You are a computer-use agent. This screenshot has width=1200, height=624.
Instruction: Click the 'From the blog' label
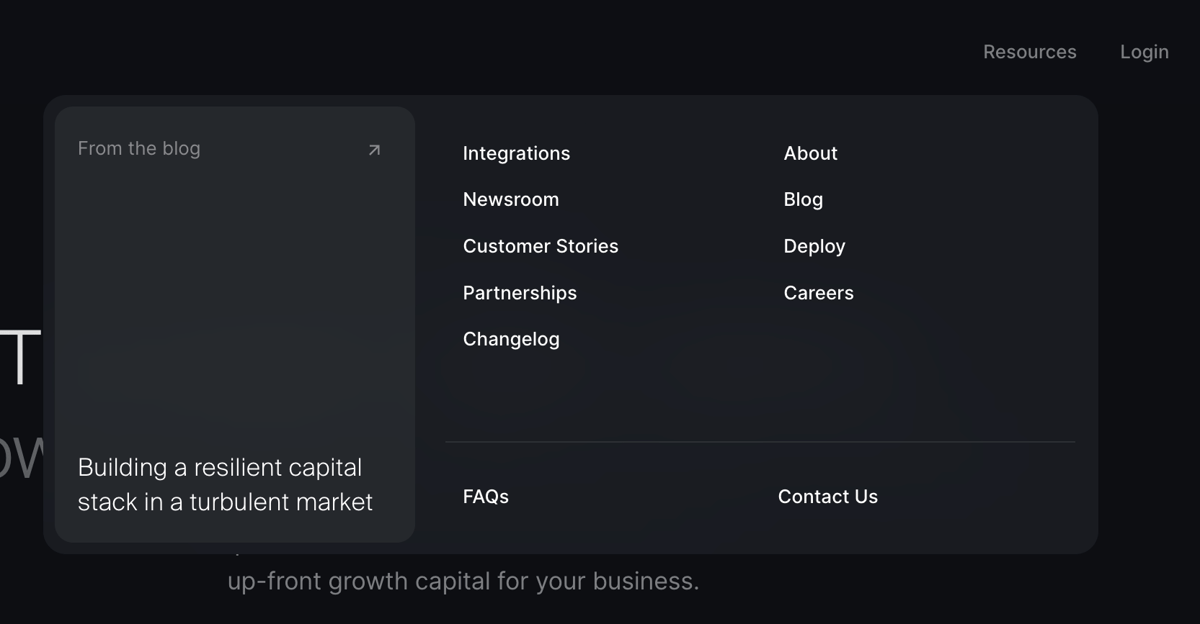139,148
